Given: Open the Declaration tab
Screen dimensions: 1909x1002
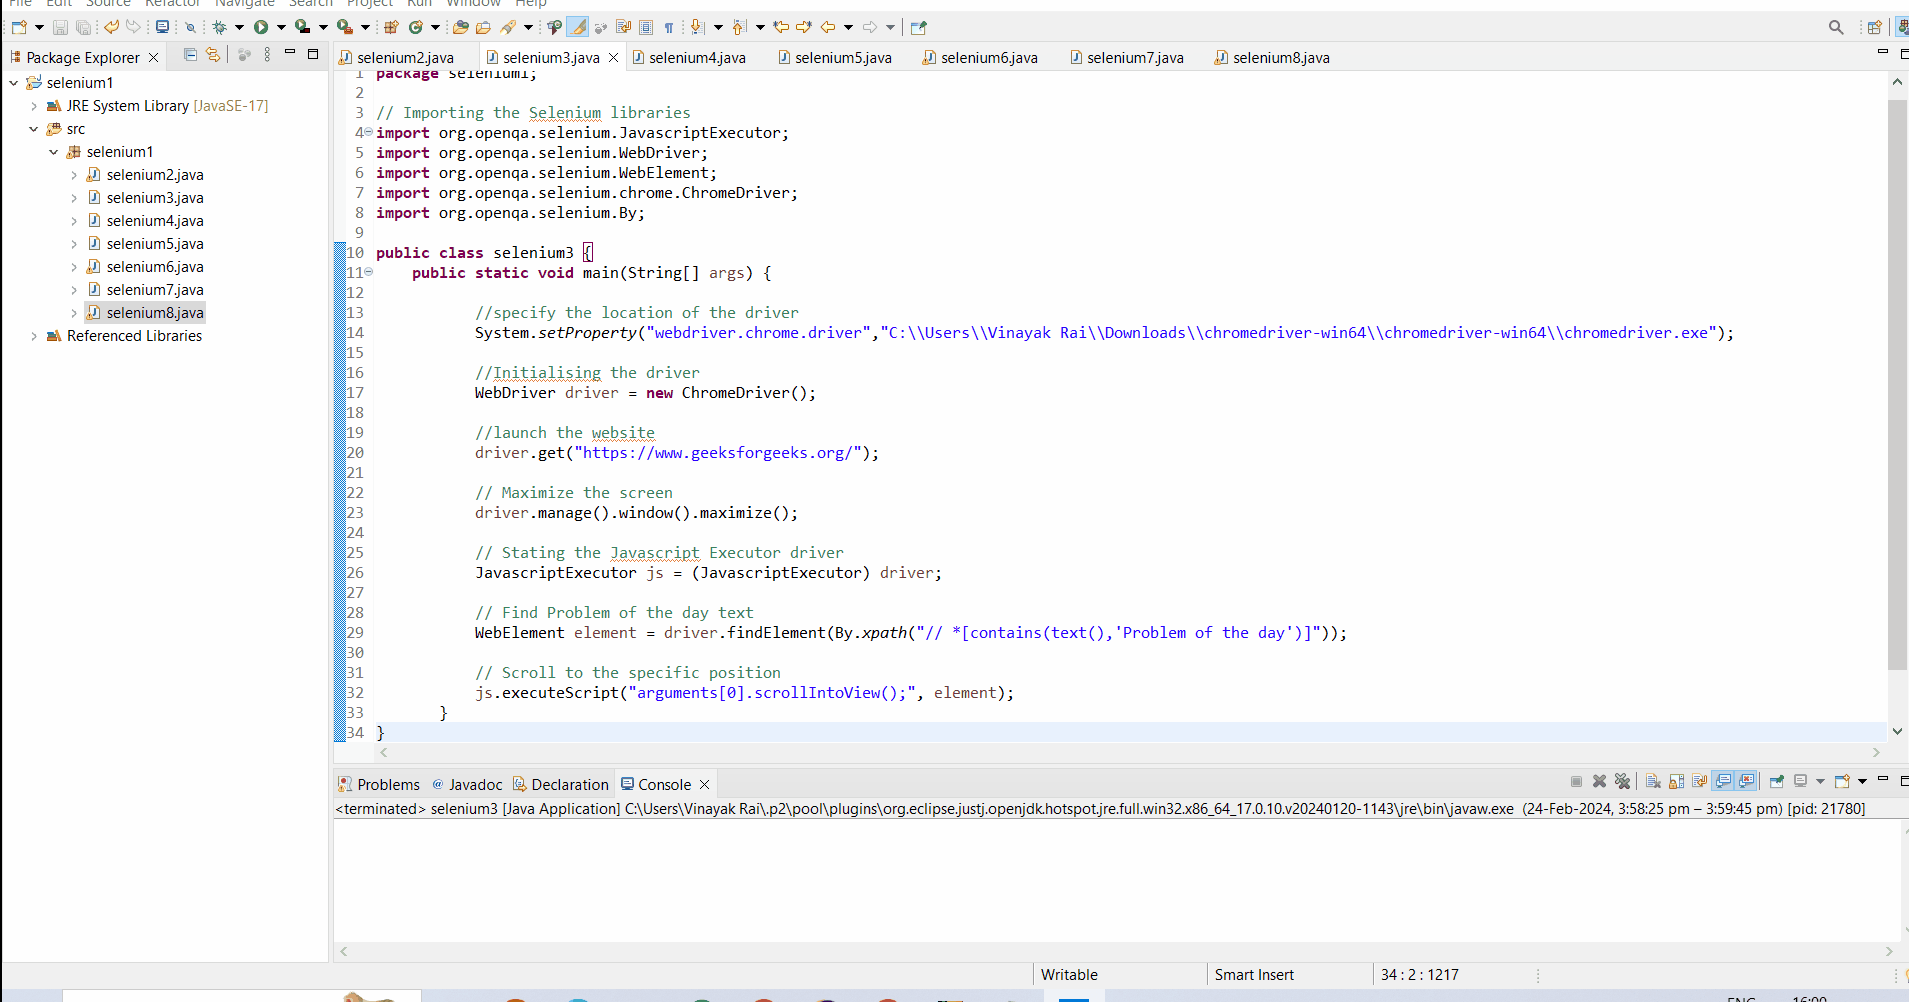Looking at the screenshot, I should (560, 784).
